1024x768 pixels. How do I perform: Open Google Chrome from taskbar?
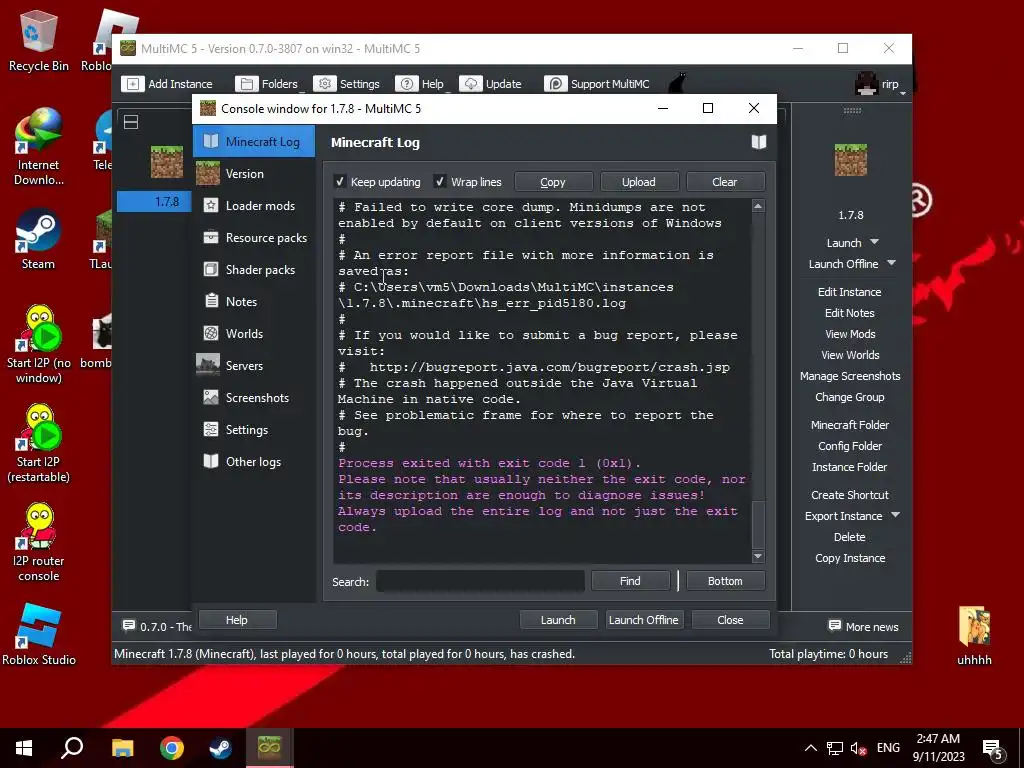pyautogui.click(x=171, y=748)
